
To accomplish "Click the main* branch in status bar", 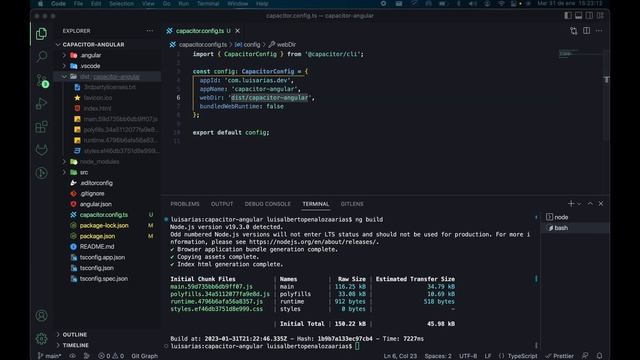I will (x=49, y=356).
